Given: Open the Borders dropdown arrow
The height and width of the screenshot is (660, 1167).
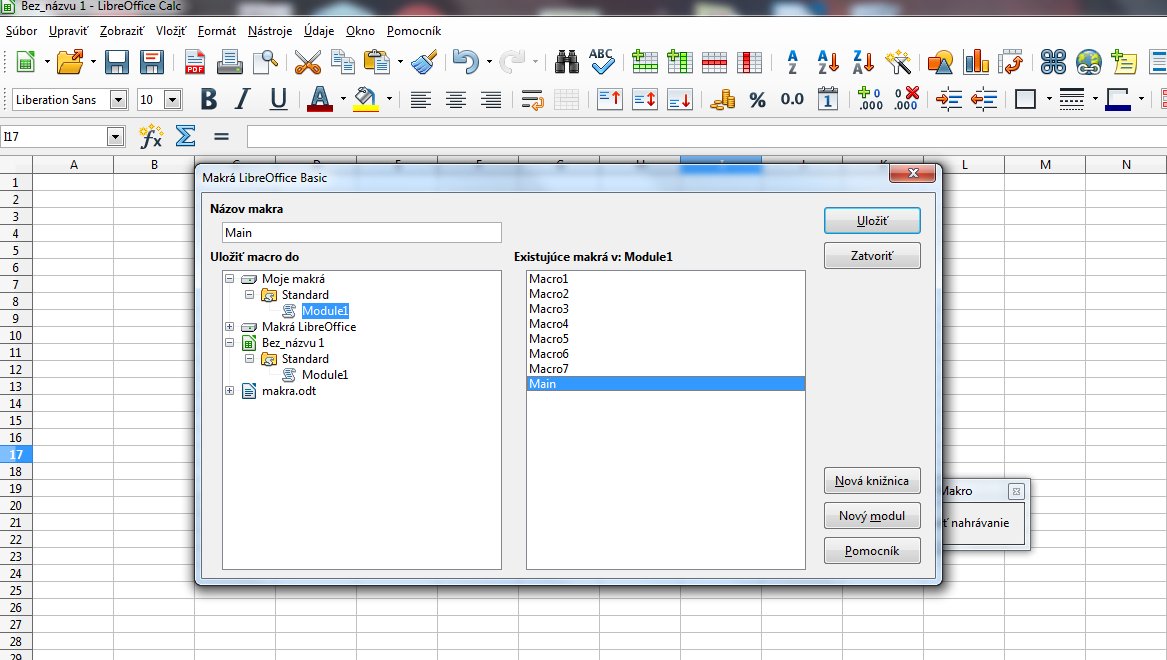Looking at the screenshot, I should (1049, 100).
